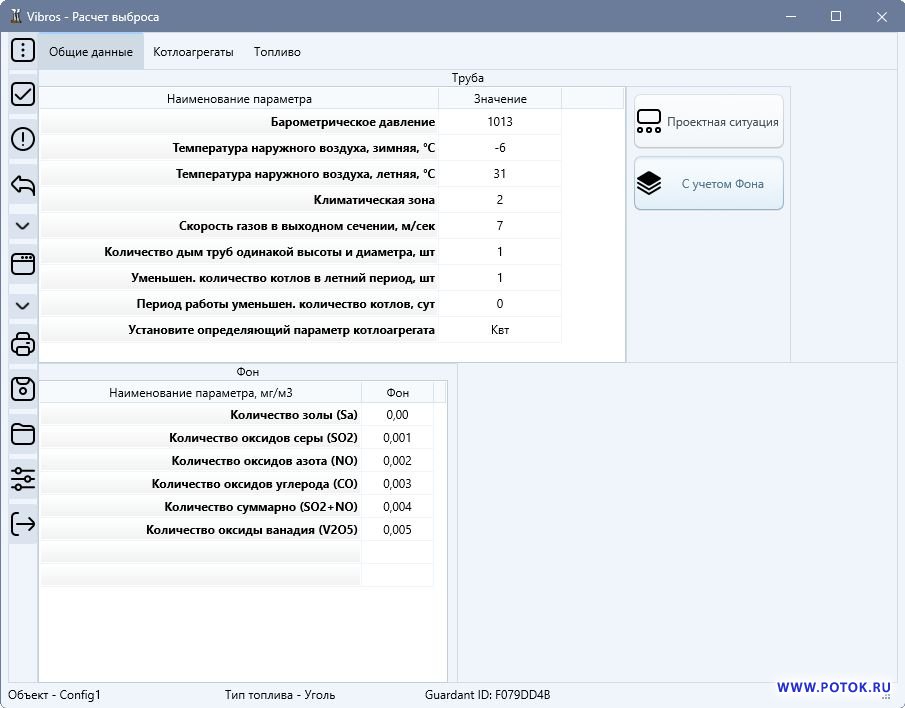905x708 pixels.
Task: Click the barometric pressure value 1013
Action: [500, 122]
